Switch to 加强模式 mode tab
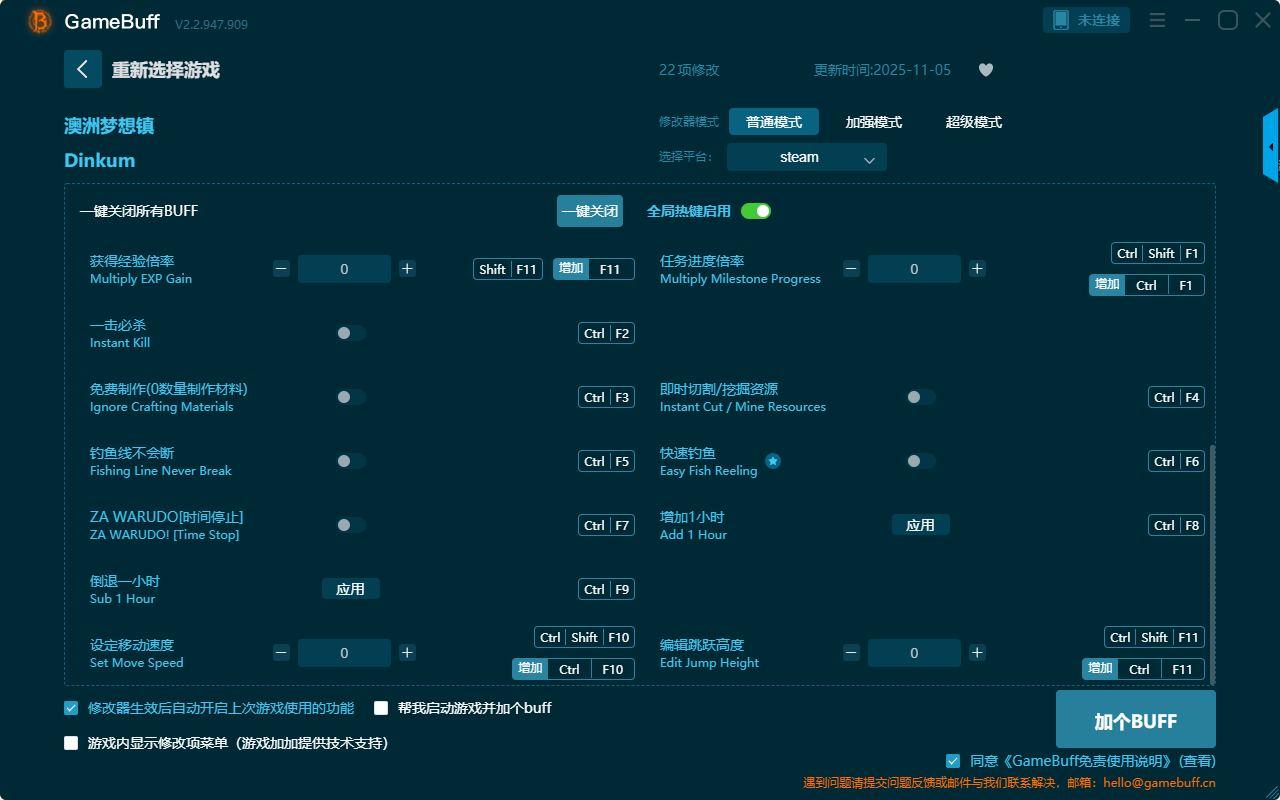The image size is (1280, 800). 873,122
